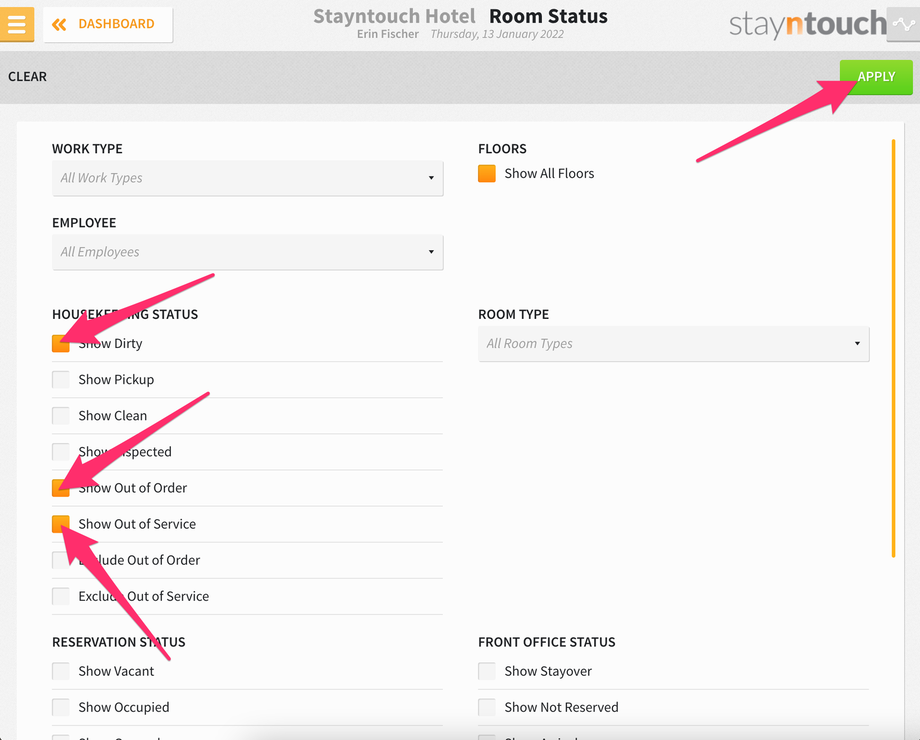920x740 pixels.
Task: Check Show Vacant under Reservation Status
Action: 61,671
